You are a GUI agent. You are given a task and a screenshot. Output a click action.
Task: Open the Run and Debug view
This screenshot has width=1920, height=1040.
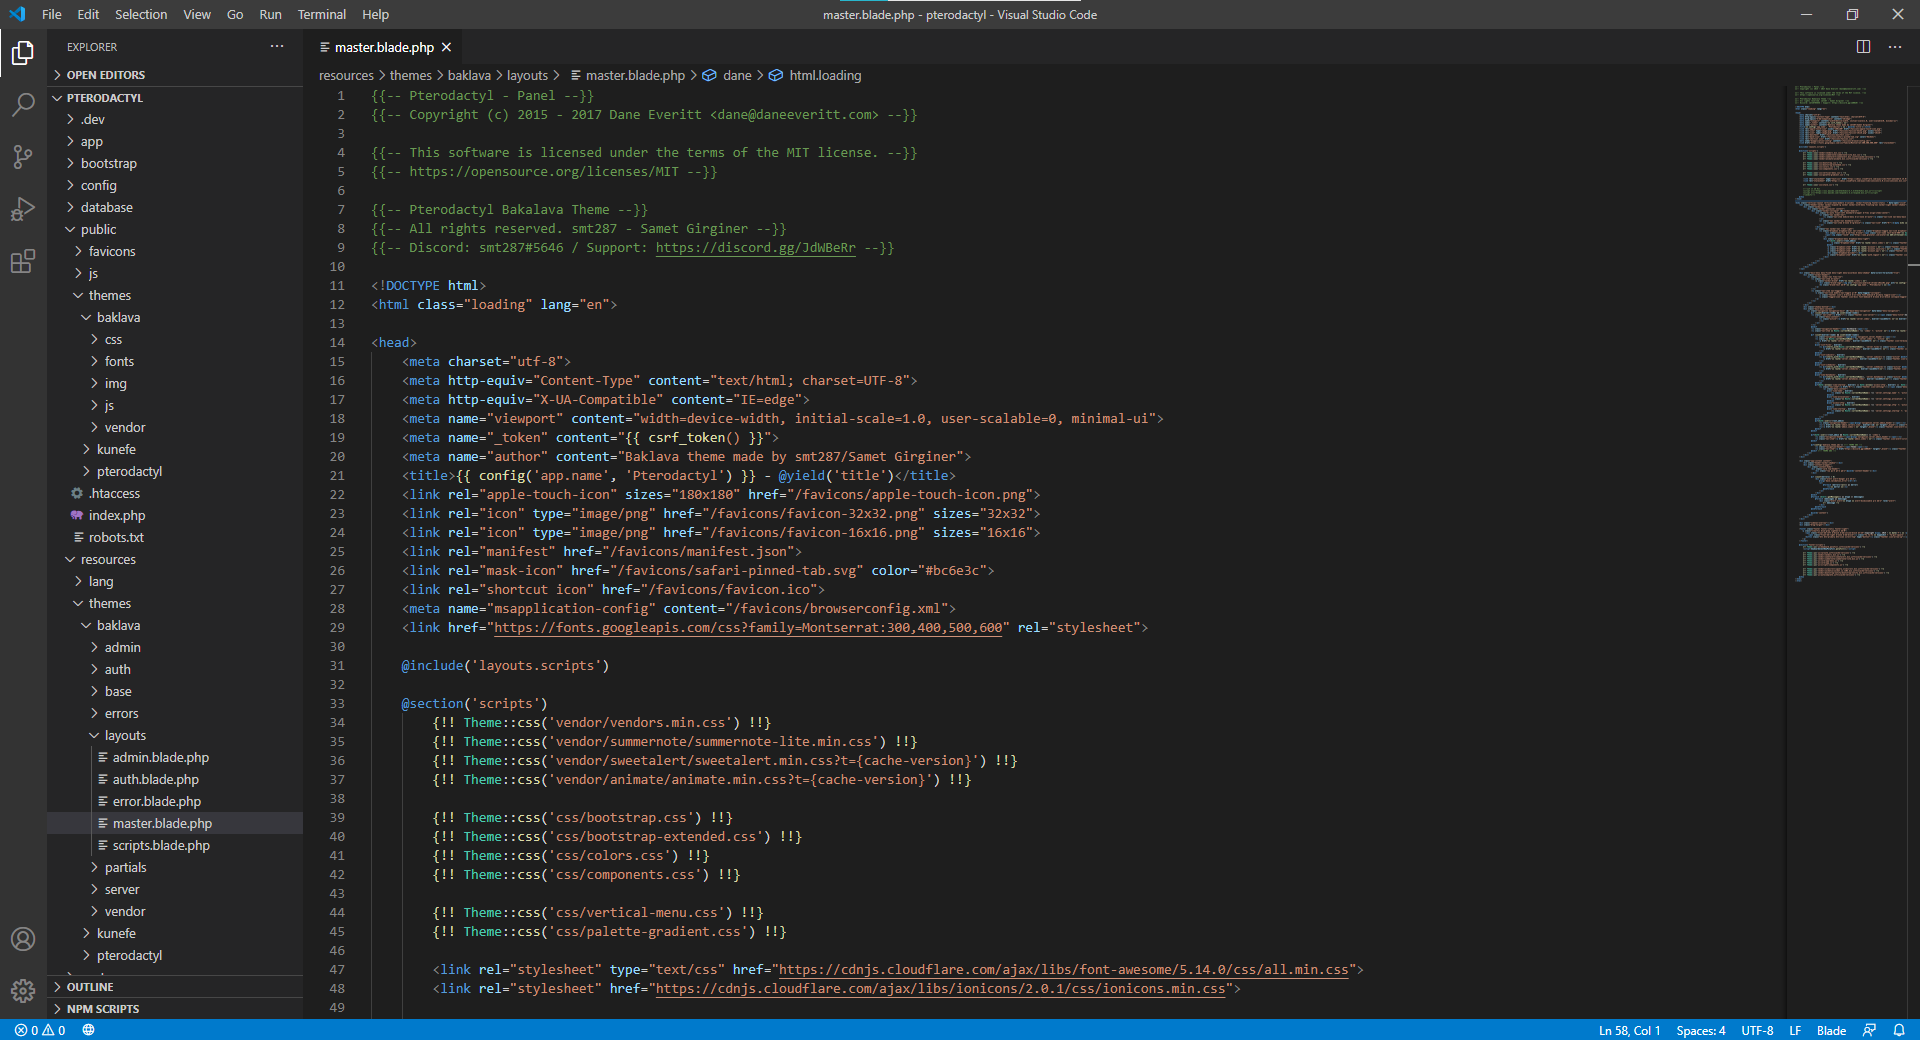coord(23,209)
